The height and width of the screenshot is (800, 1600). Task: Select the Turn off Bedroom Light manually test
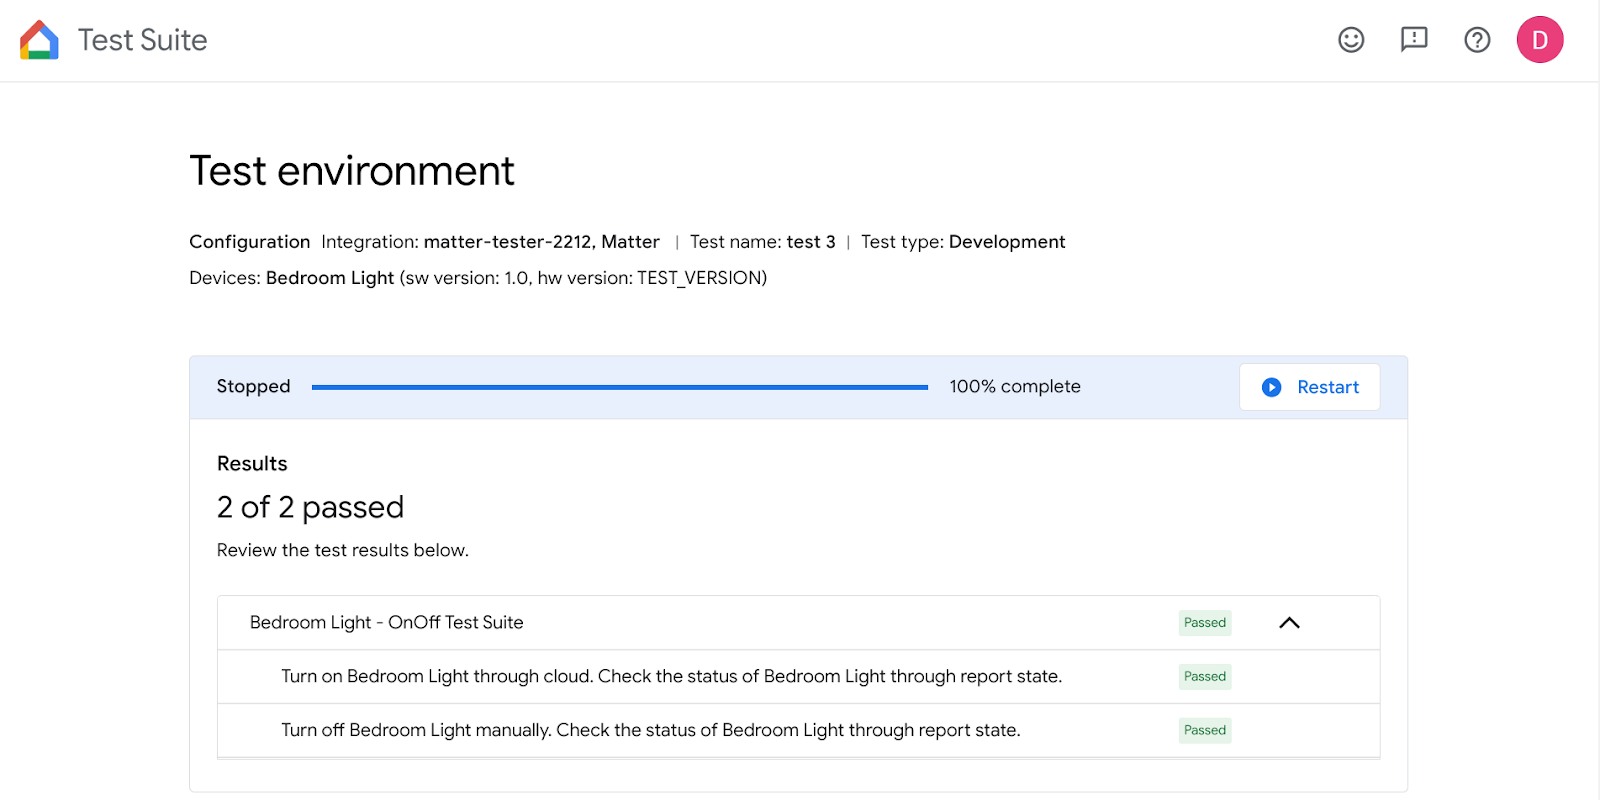(x=650, y=731)
